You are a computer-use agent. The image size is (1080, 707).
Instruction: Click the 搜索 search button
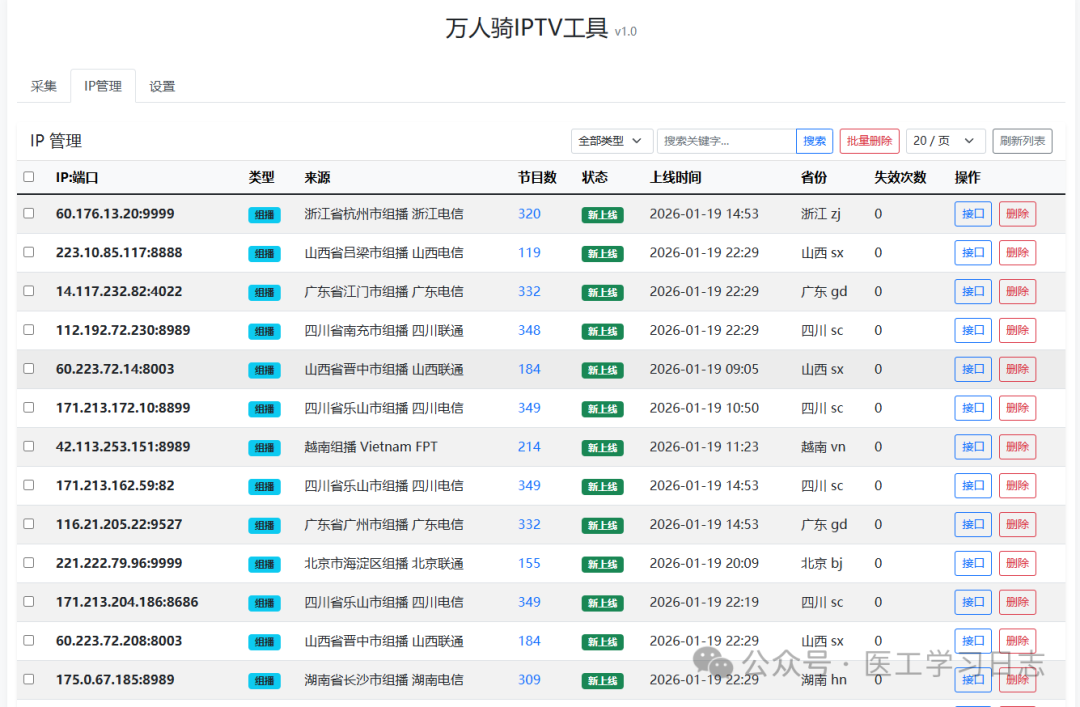click(814, 140)
